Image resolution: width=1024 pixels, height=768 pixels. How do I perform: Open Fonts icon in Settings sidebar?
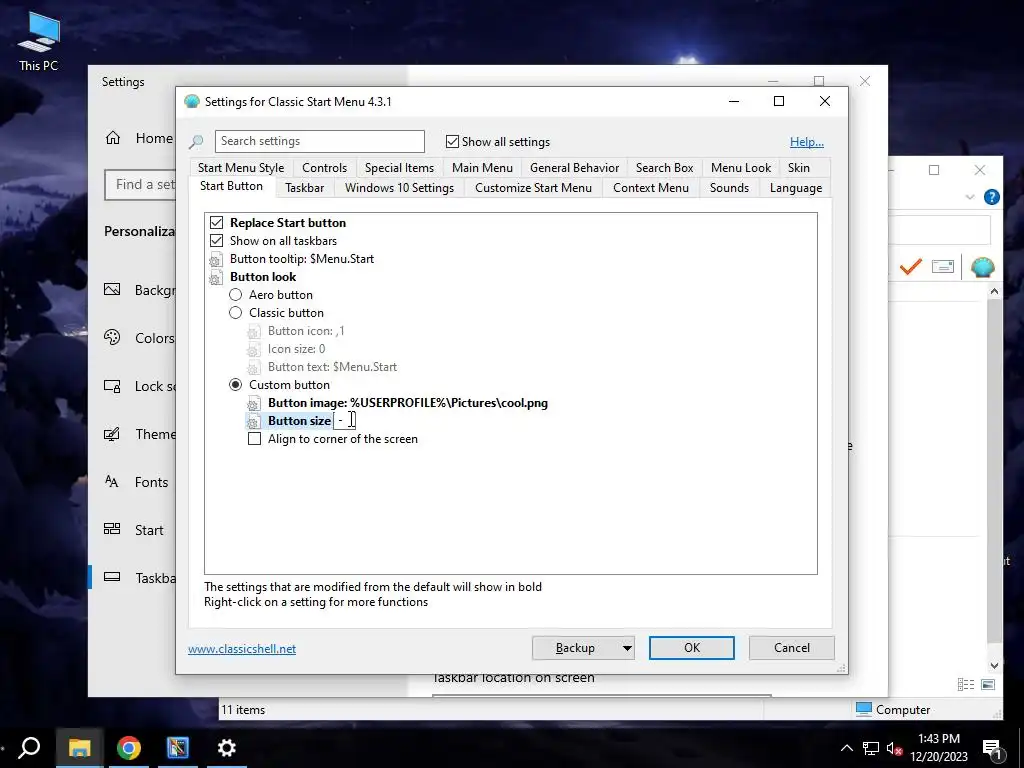click(x=112, y=482)
